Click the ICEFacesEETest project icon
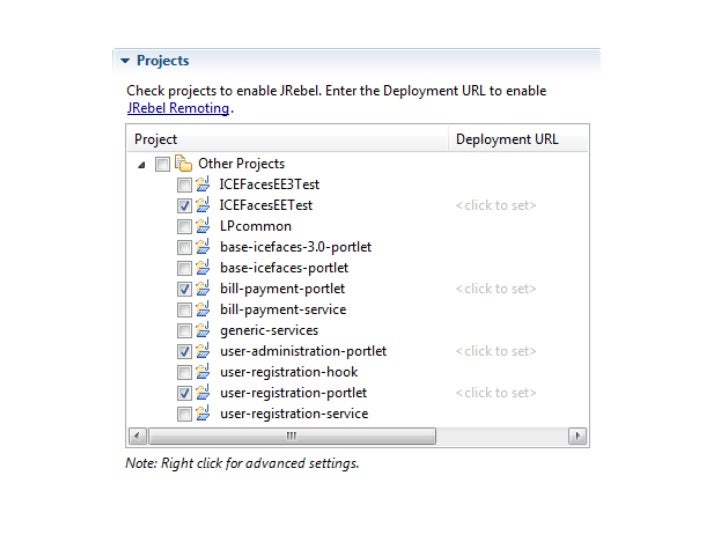728x546 pixels. pyautogui.click(x=202, y=205)
